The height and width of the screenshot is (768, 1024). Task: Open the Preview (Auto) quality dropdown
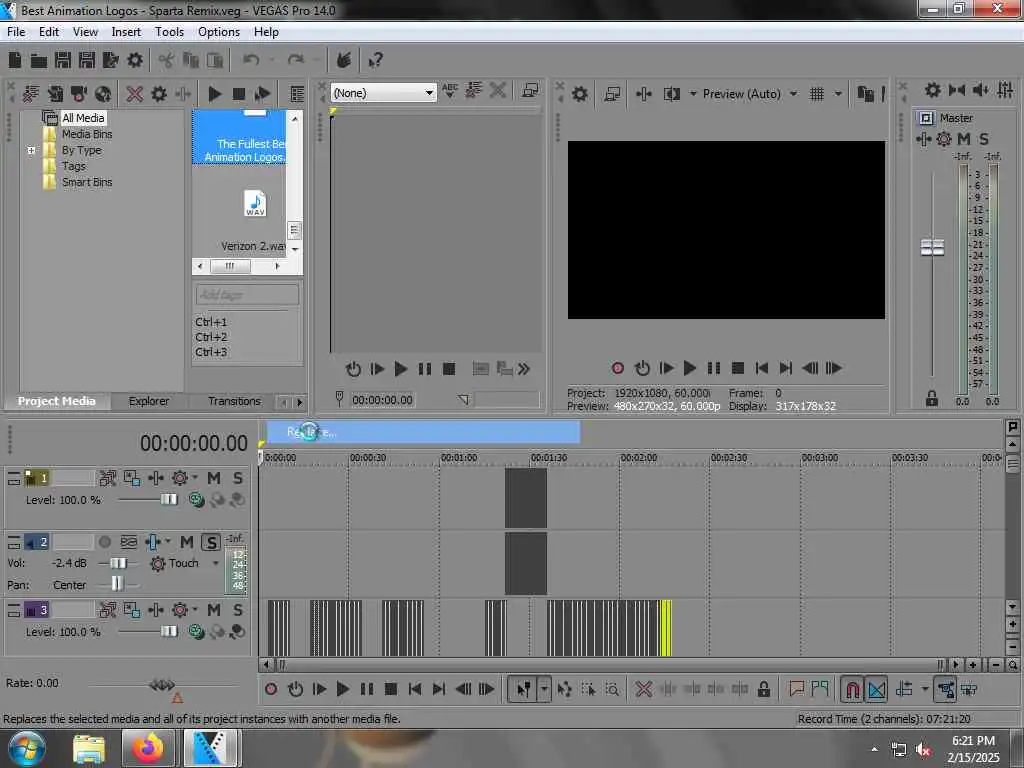coord(793,94)
